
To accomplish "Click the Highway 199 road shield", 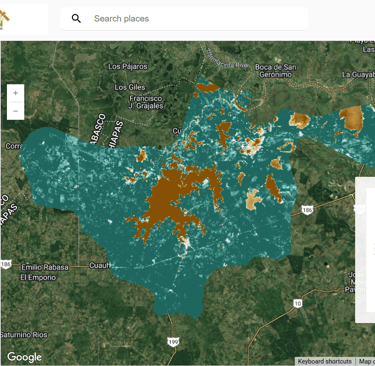I will click(173, 342).
